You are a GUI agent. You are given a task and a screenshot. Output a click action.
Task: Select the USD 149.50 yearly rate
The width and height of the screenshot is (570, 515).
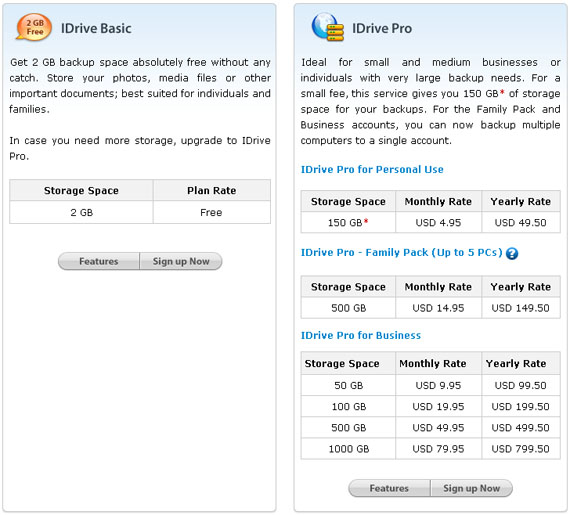click(x=521, y=308)
